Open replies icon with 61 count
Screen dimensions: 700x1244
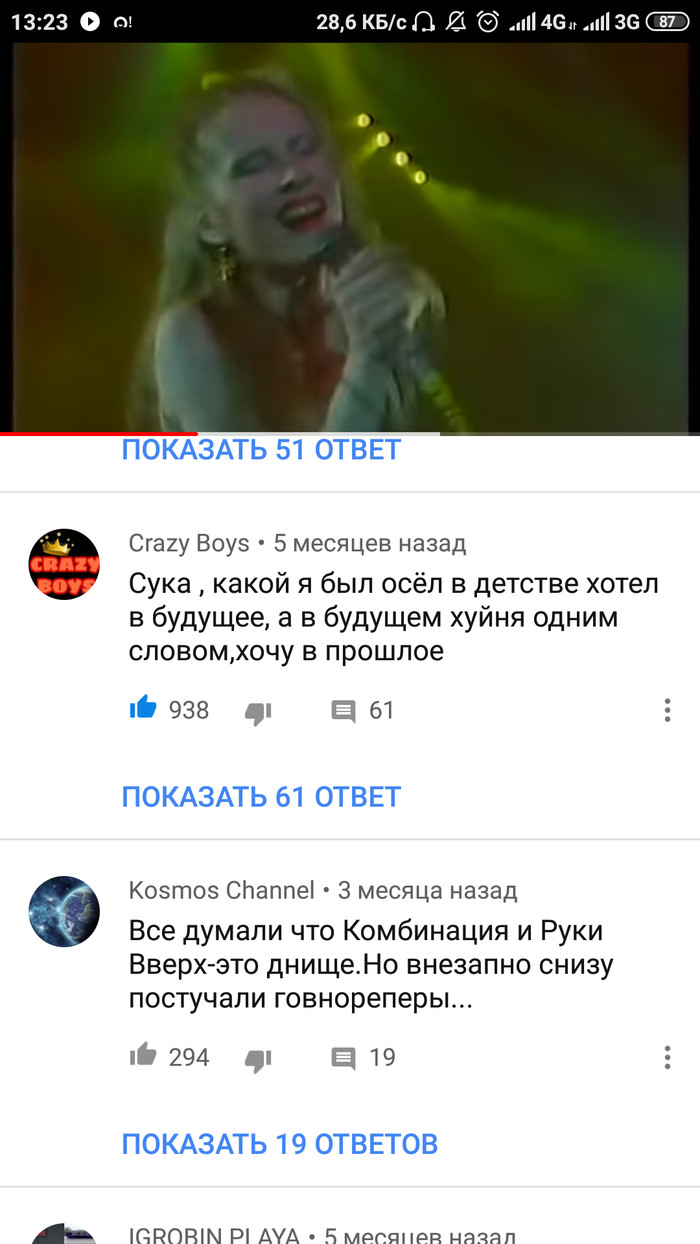[343, 711]
